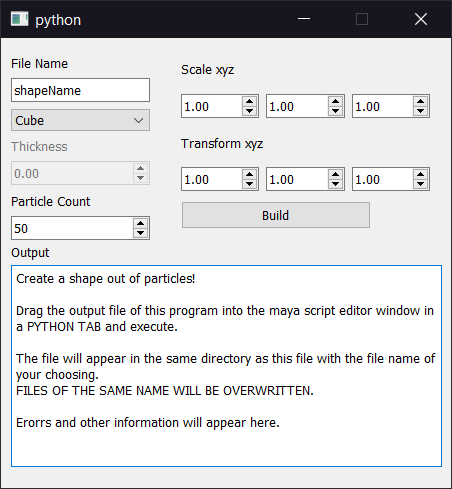Increase first Transform xyz value with up arrow
Viewport: 452px width, 489px height.
(x=249, y=174)
